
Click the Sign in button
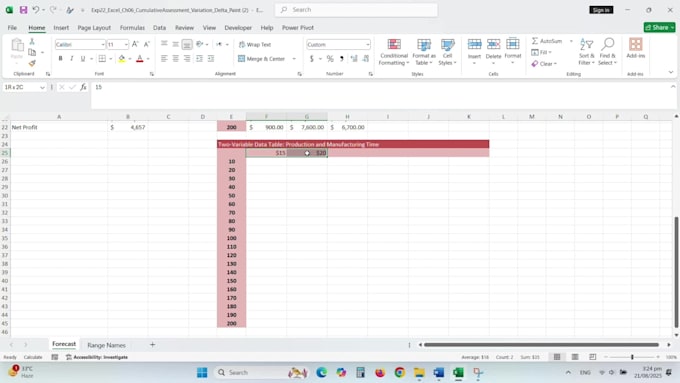(601, 10)
